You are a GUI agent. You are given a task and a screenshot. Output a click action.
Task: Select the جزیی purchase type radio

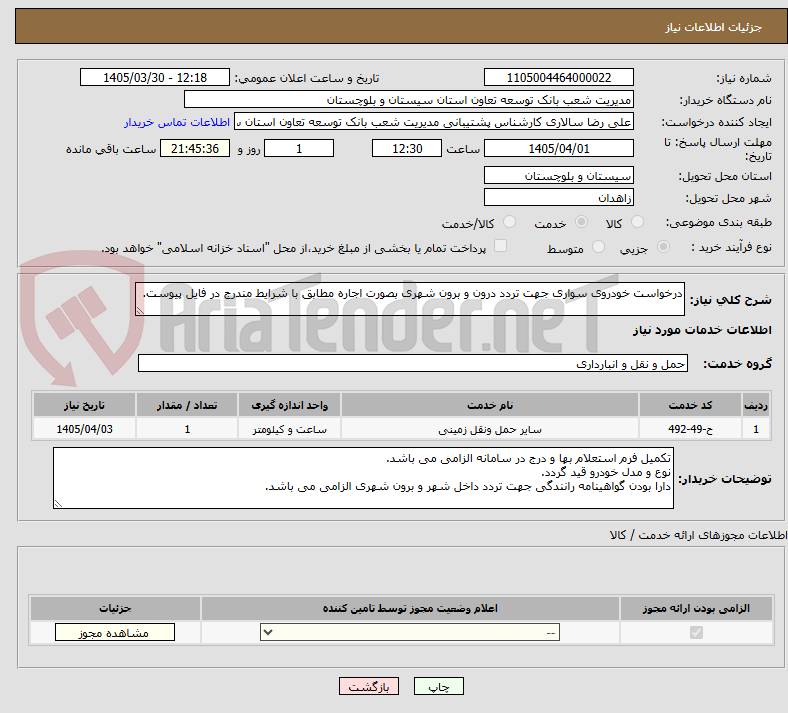tap(663, 247)
